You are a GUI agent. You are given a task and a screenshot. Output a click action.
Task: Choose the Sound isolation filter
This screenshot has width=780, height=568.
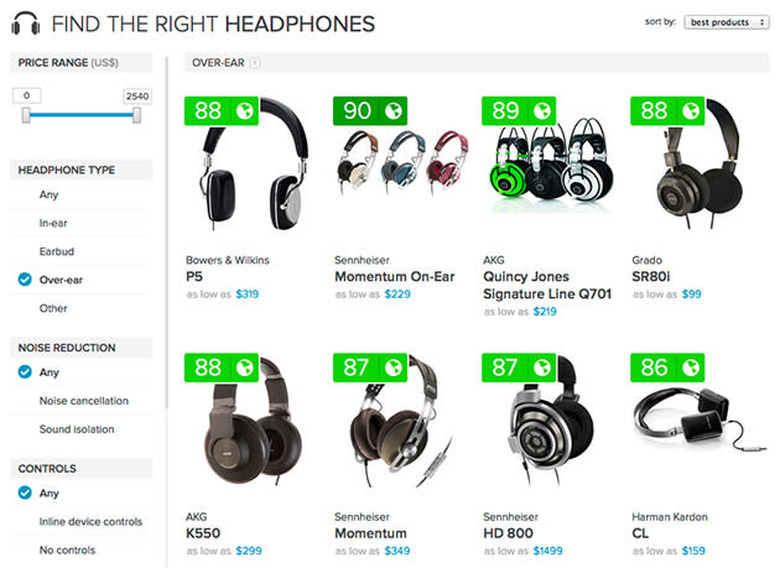coord(77,429)
